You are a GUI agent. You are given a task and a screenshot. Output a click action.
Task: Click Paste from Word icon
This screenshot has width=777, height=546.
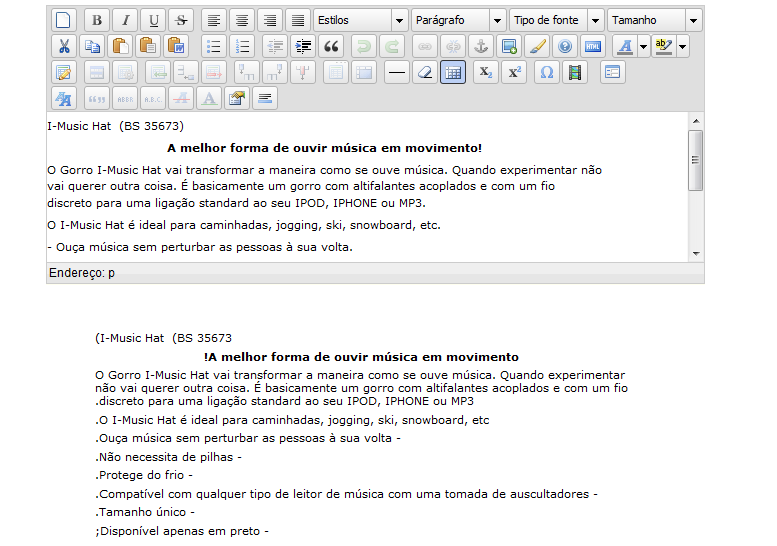tap(176, 47)
